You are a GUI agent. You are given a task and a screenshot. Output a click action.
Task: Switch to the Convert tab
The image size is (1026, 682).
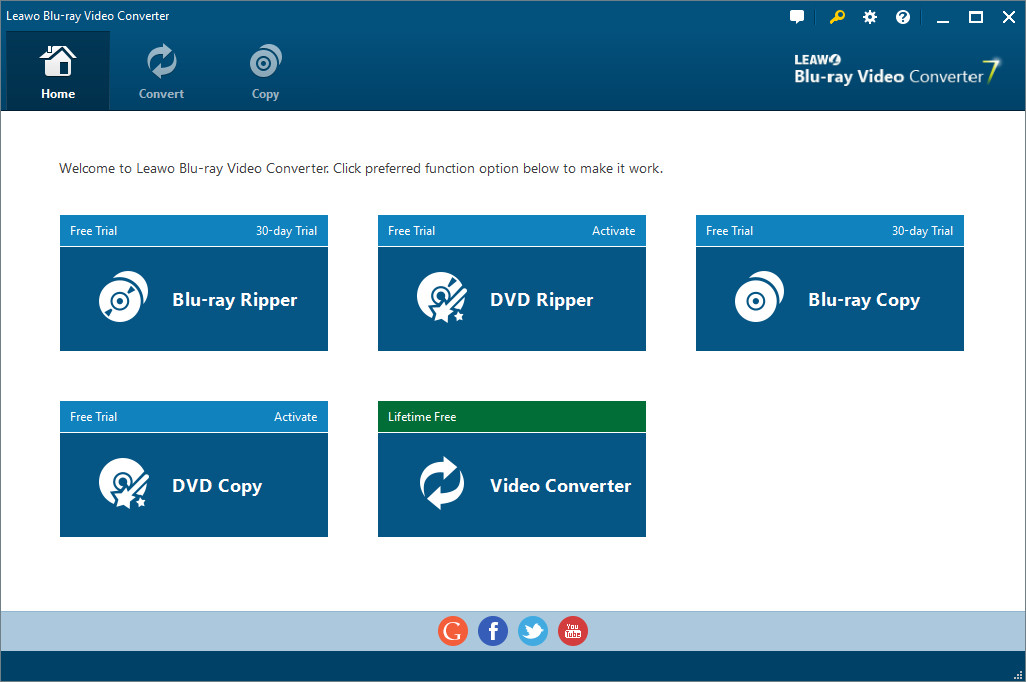[x=160, y=70]
